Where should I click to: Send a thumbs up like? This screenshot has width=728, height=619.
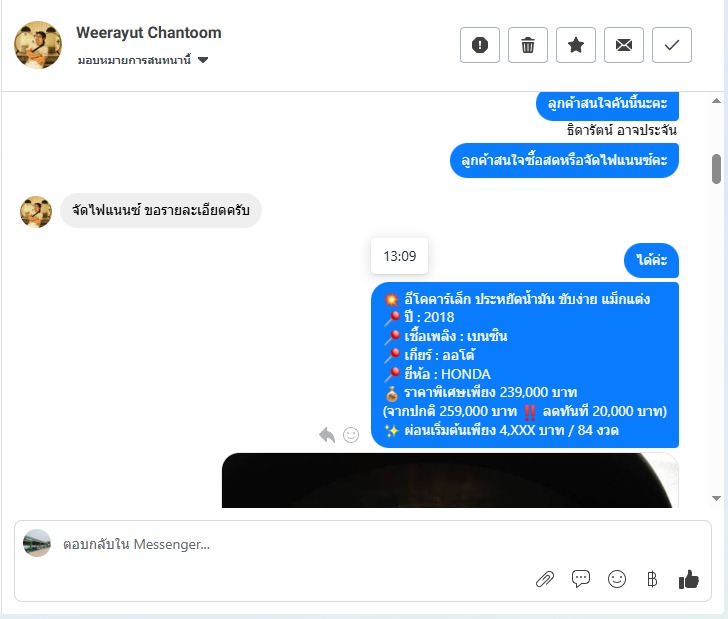click(x=689, y=579)
